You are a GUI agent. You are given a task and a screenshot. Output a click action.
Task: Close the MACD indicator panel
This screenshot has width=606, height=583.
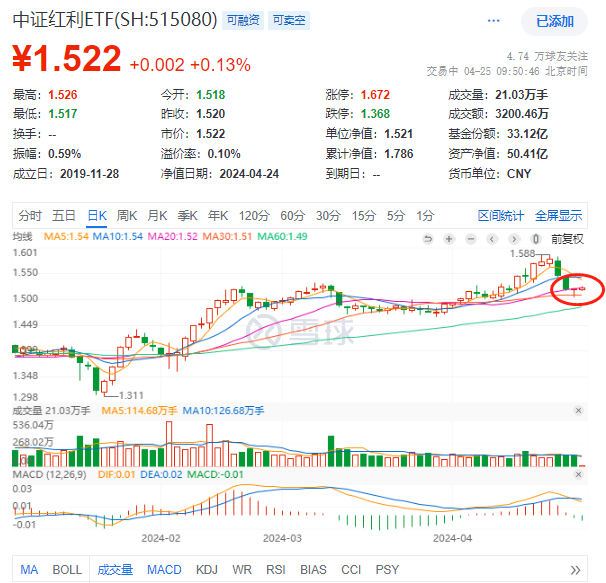click(x=579, y=474)
